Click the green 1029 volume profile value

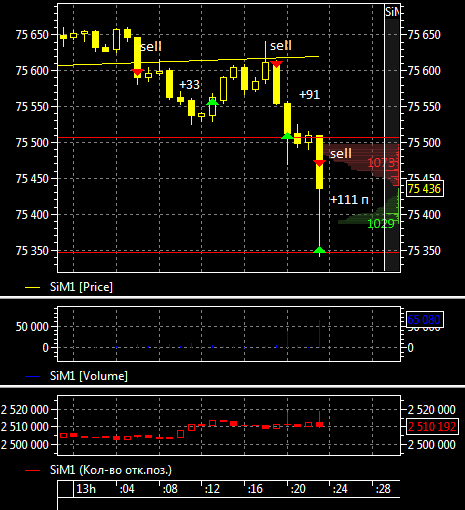[381, 223]
